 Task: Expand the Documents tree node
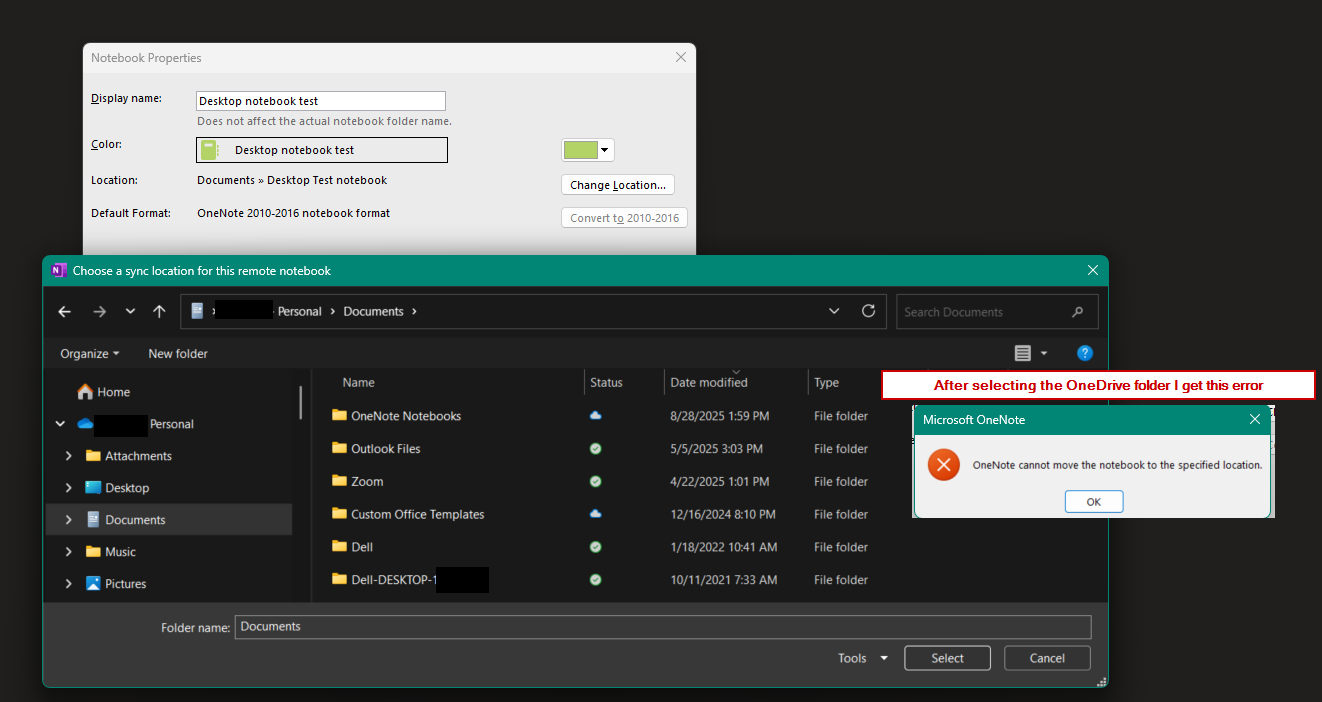pos(68,520)
